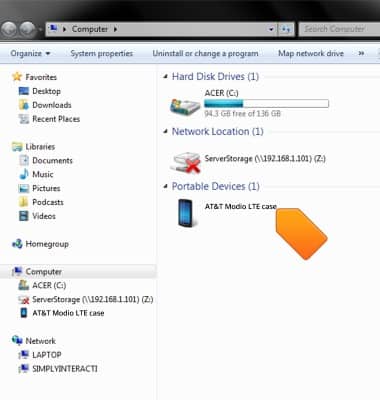Viewport: 380px width, 400px height.
Task: Click Map network drive
Action: tap(311, 53)
